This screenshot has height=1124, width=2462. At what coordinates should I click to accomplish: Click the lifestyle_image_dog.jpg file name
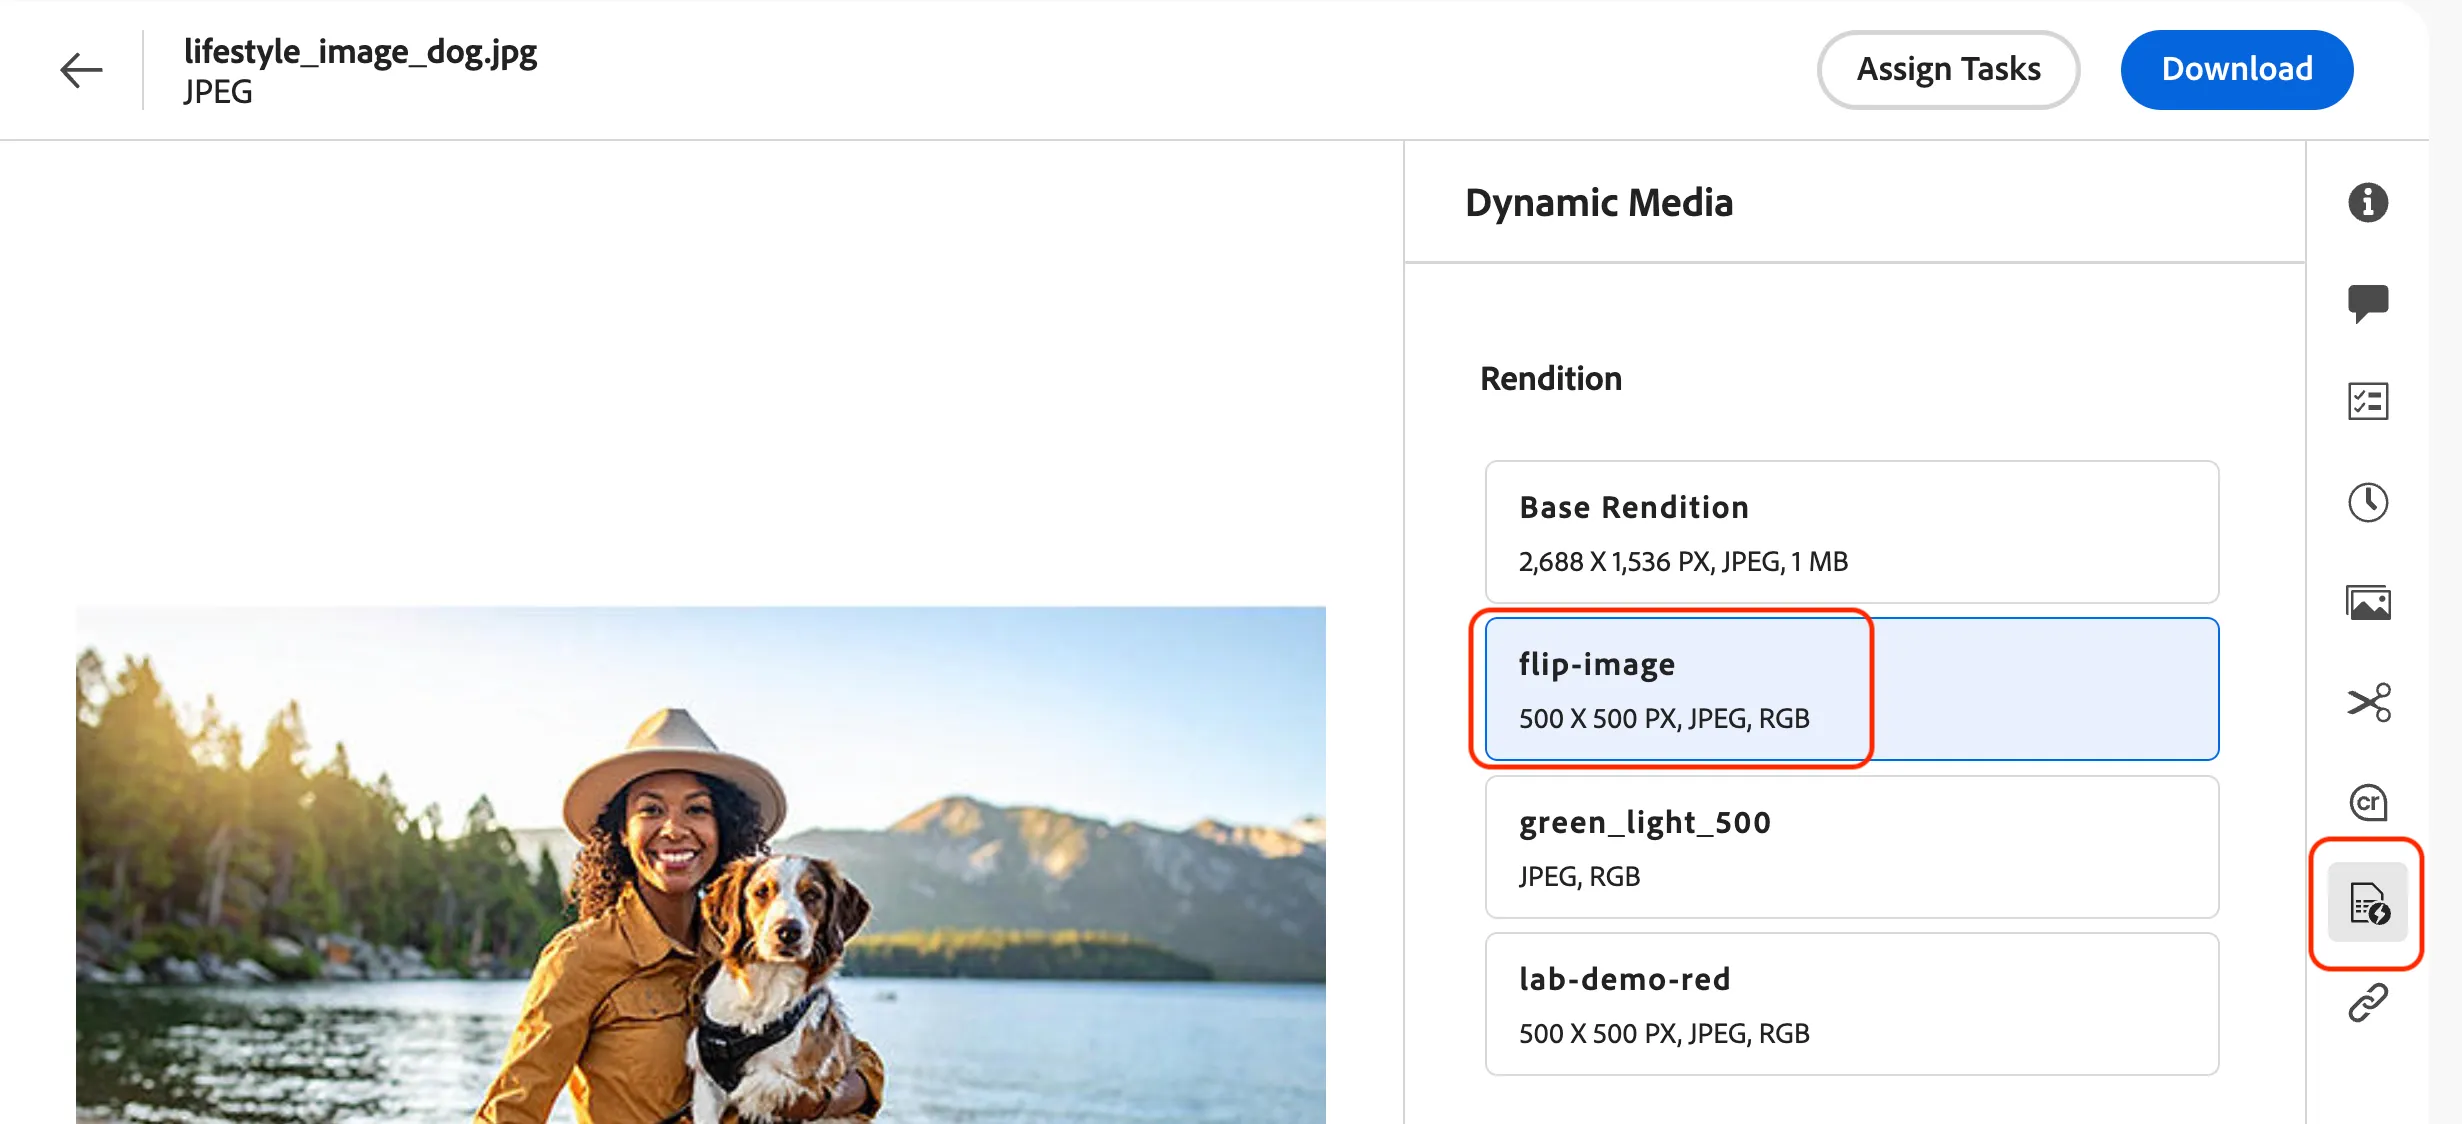pyautogui.click(x=360, y=51)
